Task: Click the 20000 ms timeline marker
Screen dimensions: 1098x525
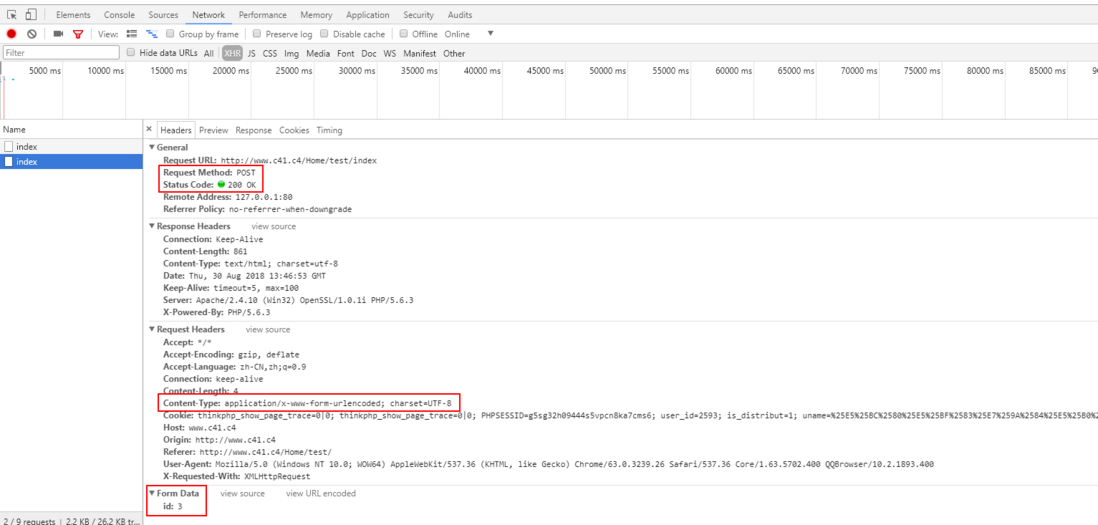Action: (231, 71)
